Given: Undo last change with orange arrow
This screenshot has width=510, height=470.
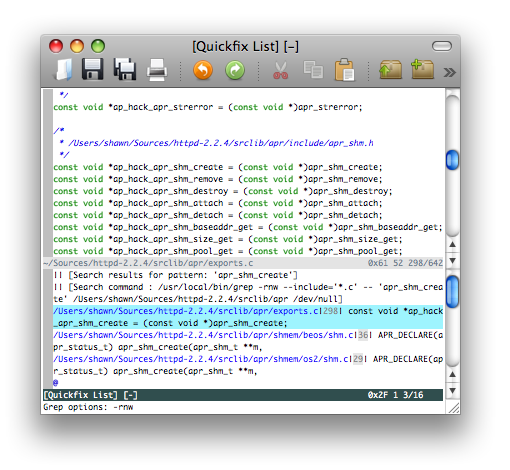Looking at the screenshot, I should tap(203, 70).
